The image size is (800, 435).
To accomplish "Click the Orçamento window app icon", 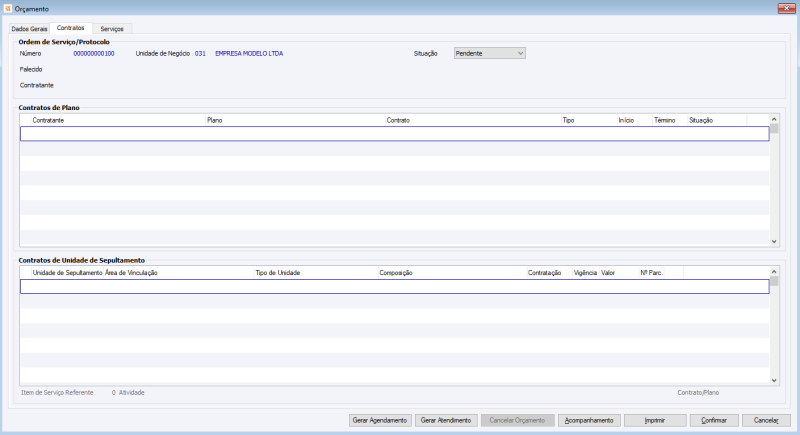I will click(8, 9).
